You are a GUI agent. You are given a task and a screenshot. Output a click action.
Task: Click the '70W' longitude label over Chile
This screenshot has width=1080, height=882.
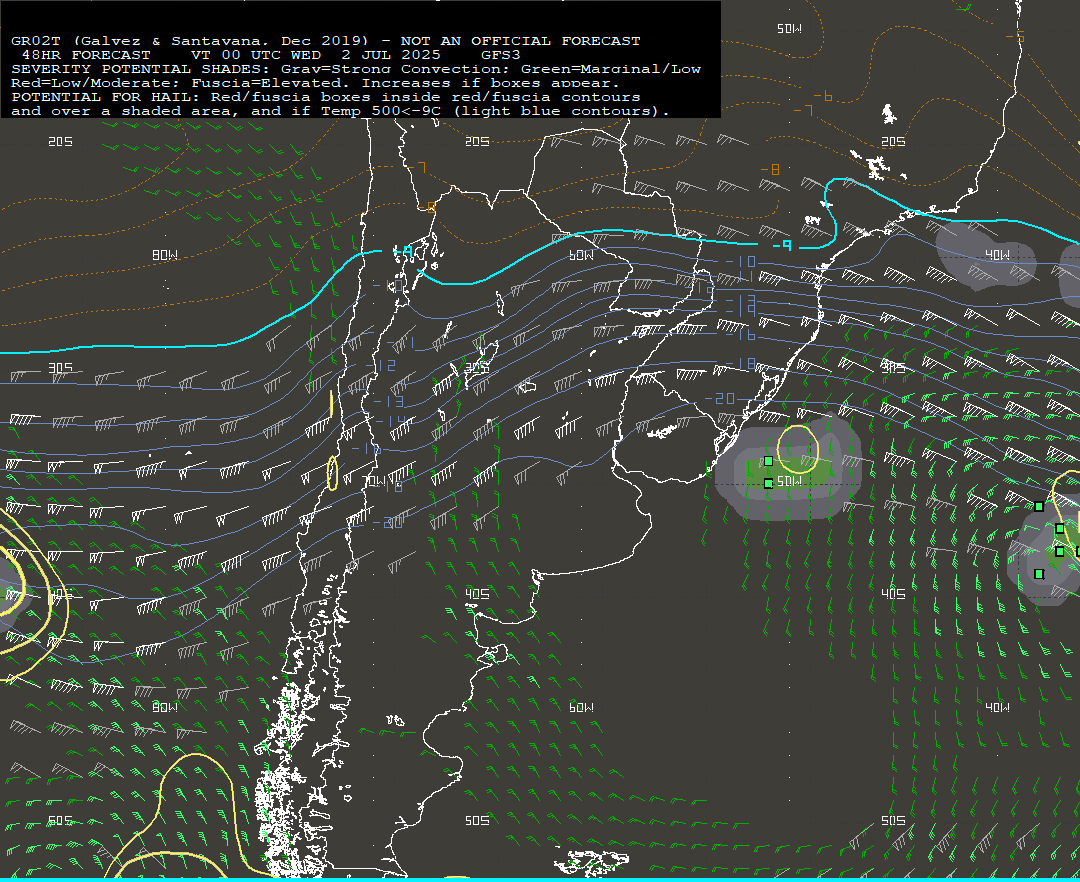pyautogui.click(x=375, y=481)
